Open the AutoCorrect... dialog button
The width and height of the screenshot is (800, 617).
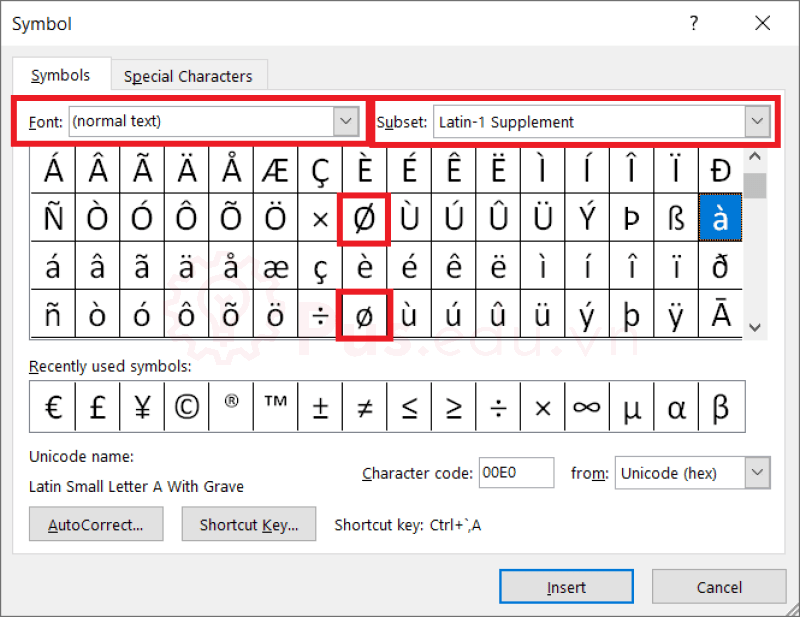coord(96,524)
